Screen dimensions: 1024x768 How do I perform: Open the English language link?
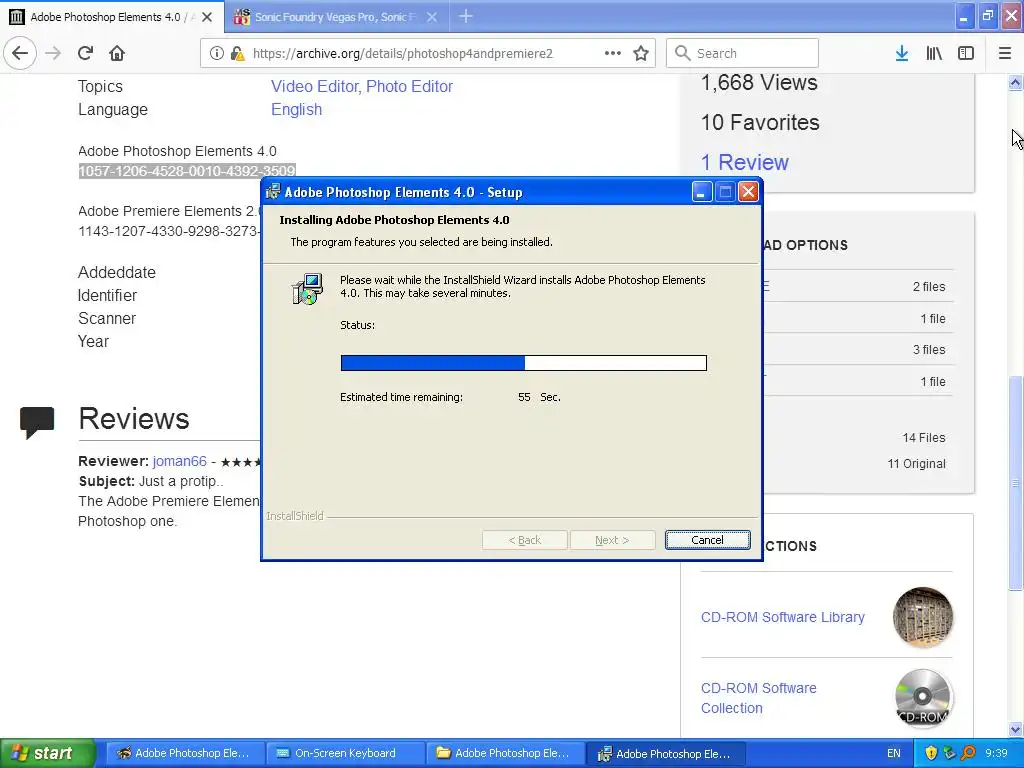click(296, 109)
